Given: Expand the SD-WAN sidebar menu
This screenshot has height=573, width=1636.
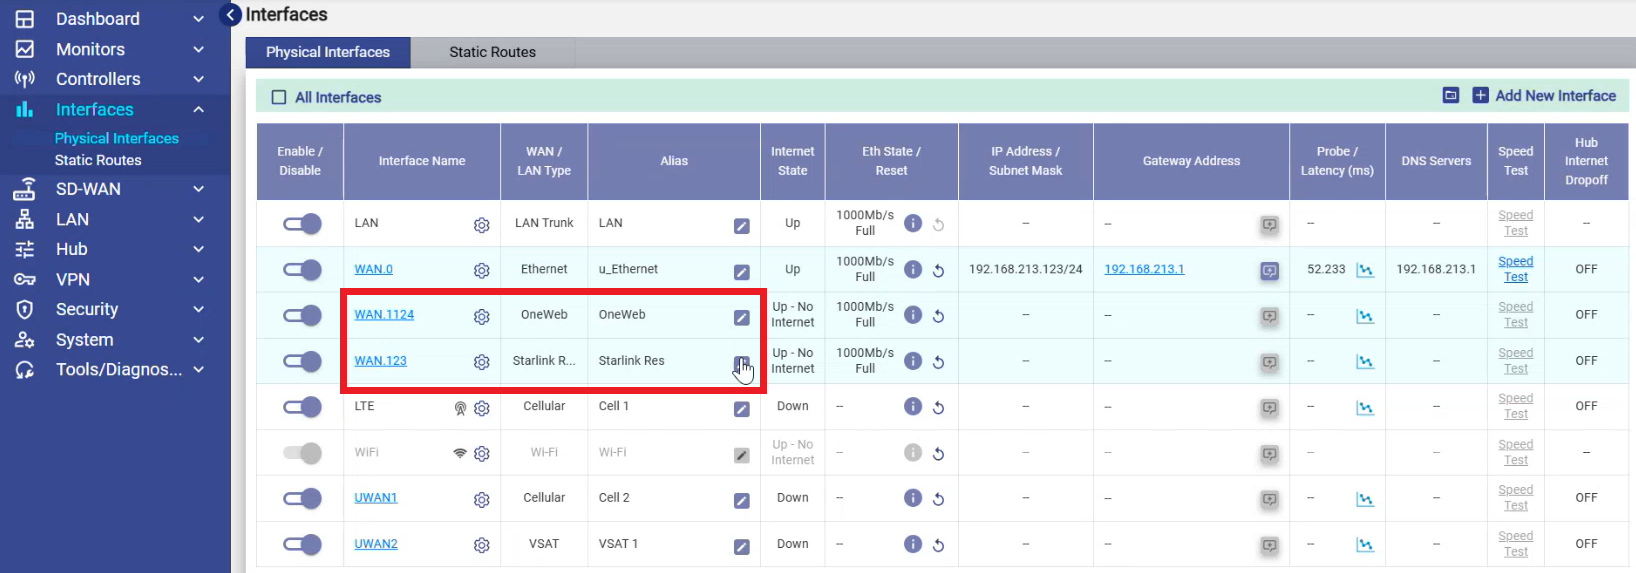Looking at the screenshot, I should click(x=198, y=189).
